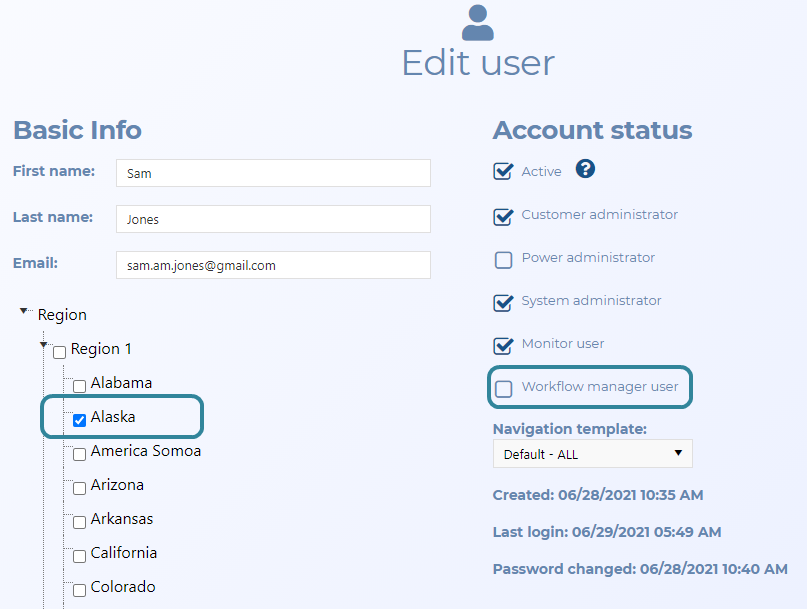Collapse the top-level Region tree node

click(23, 312)
